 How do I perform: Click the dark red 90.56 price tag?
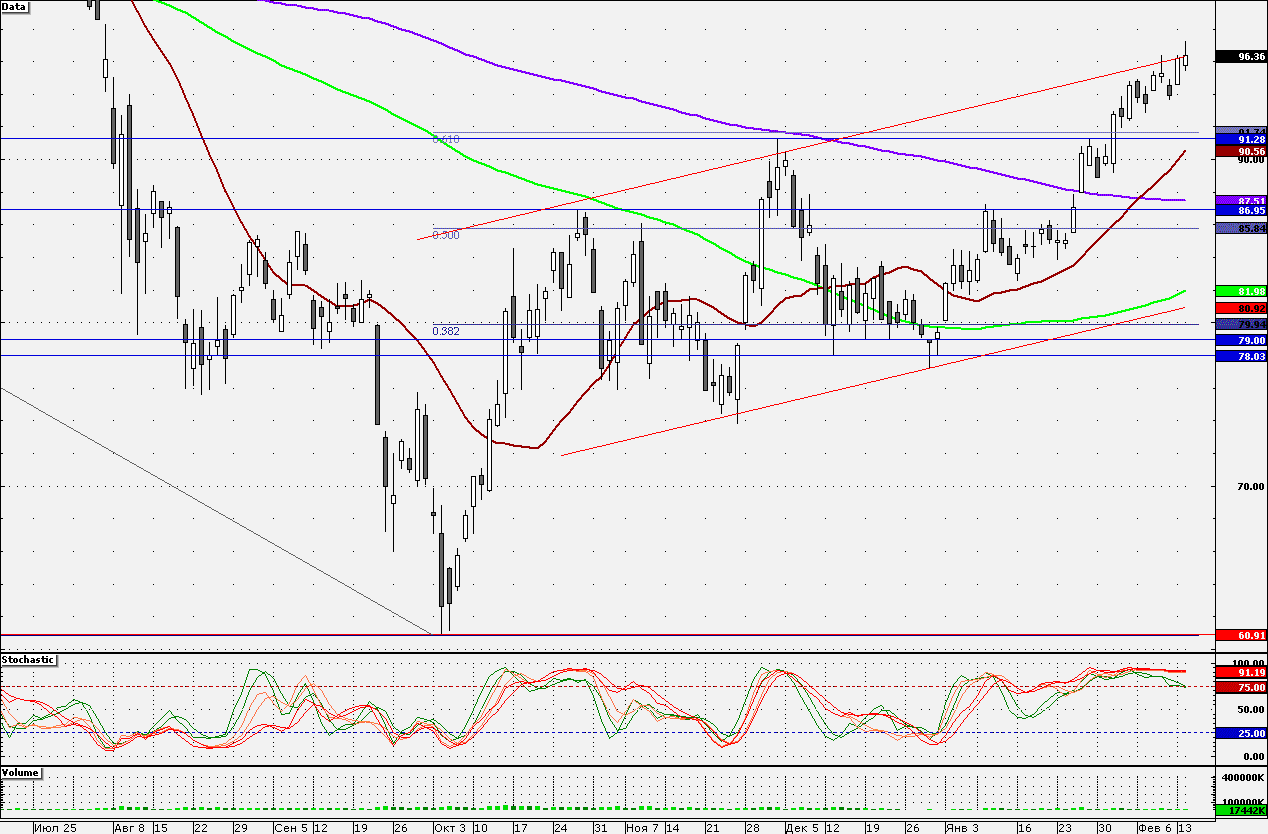[1240, 151]
